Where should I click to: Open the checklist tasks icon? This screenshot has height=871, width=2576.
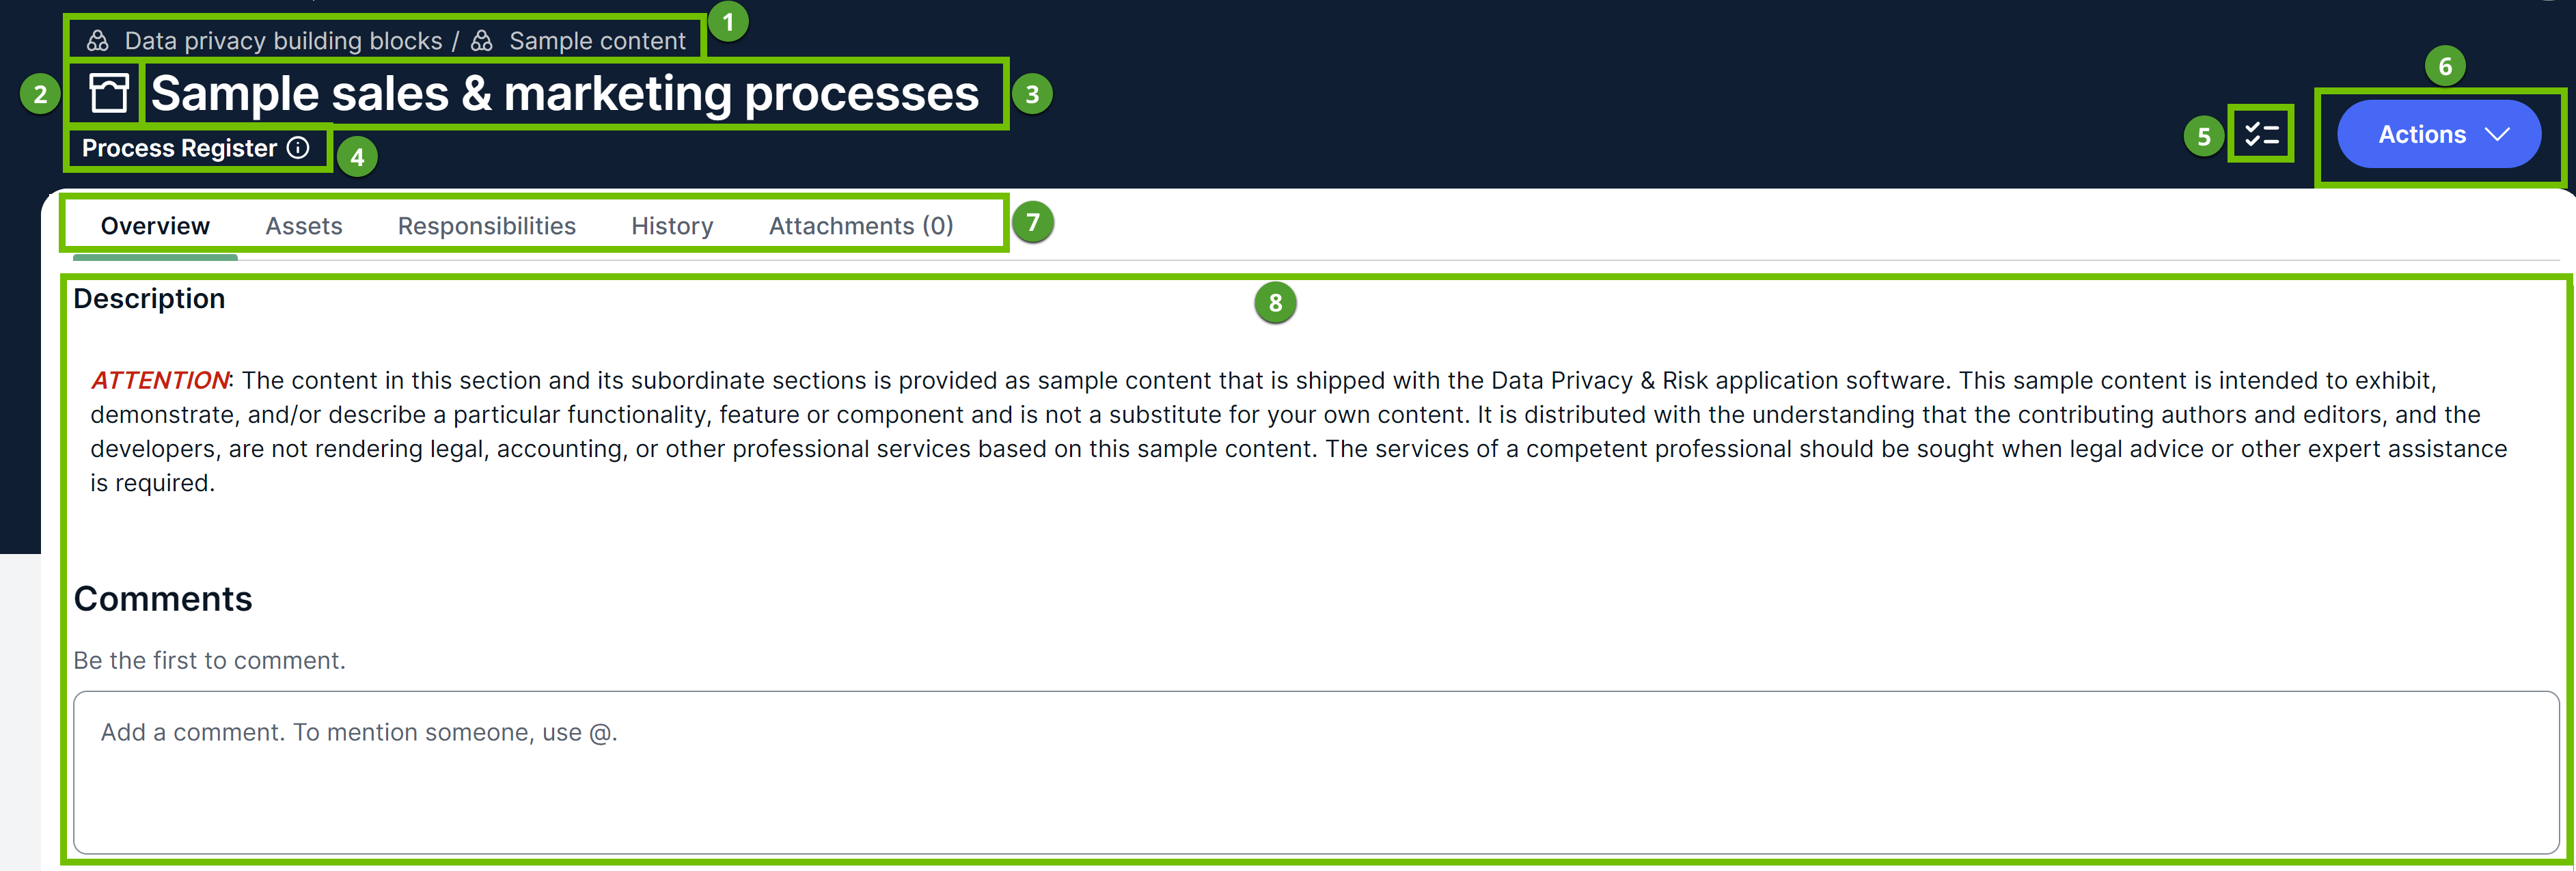pyautogui.click(x=2261, y=134)
